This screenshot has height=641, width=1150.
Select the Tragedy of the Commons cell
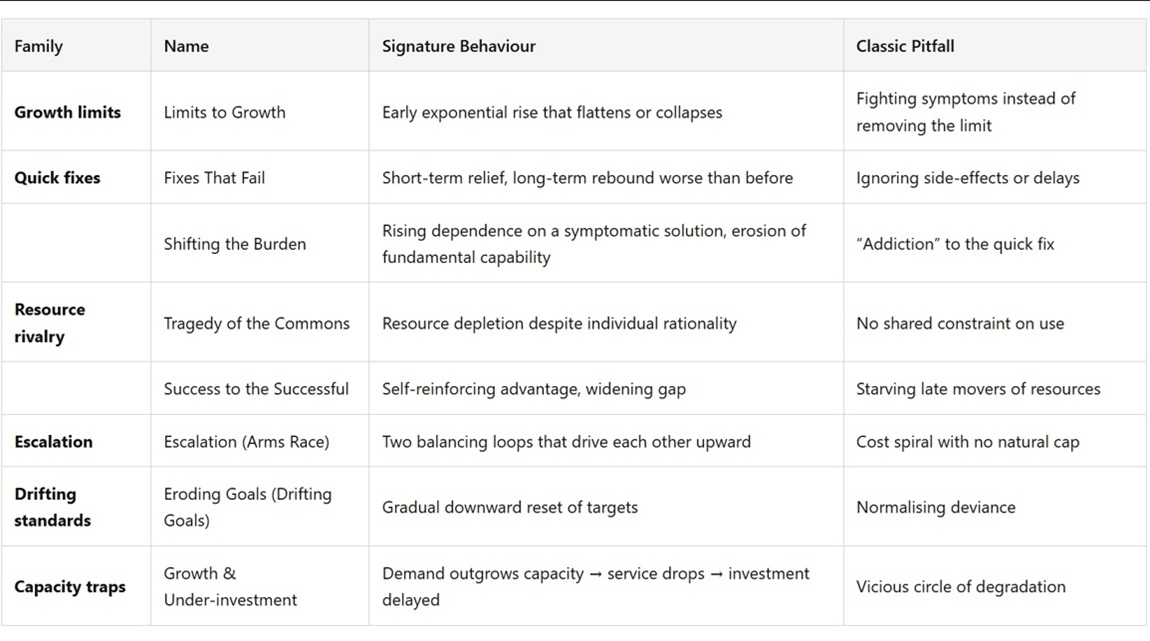click(x=257, y=323)
